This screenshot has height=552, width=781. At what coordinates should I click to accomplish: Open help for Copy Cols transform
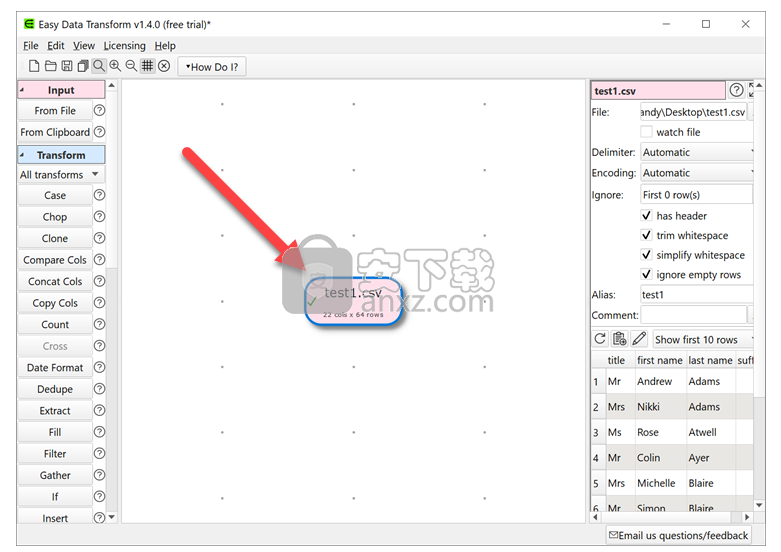click(100, 302)
